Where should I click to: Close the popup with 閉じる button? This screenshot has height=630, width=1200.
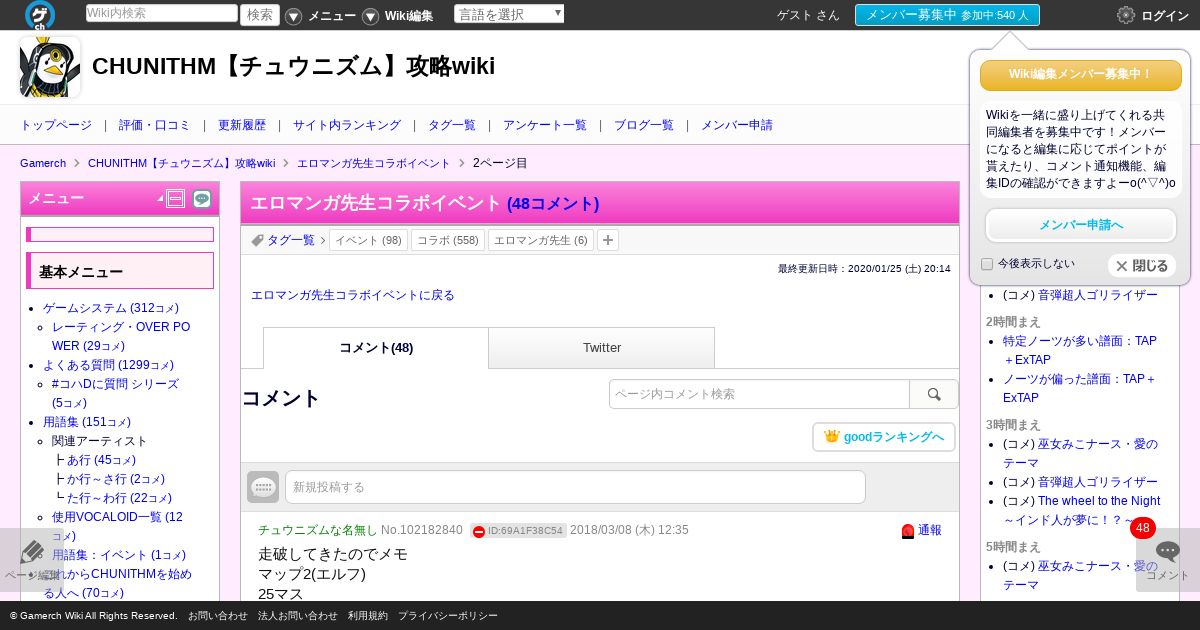tap(1142, 266)
